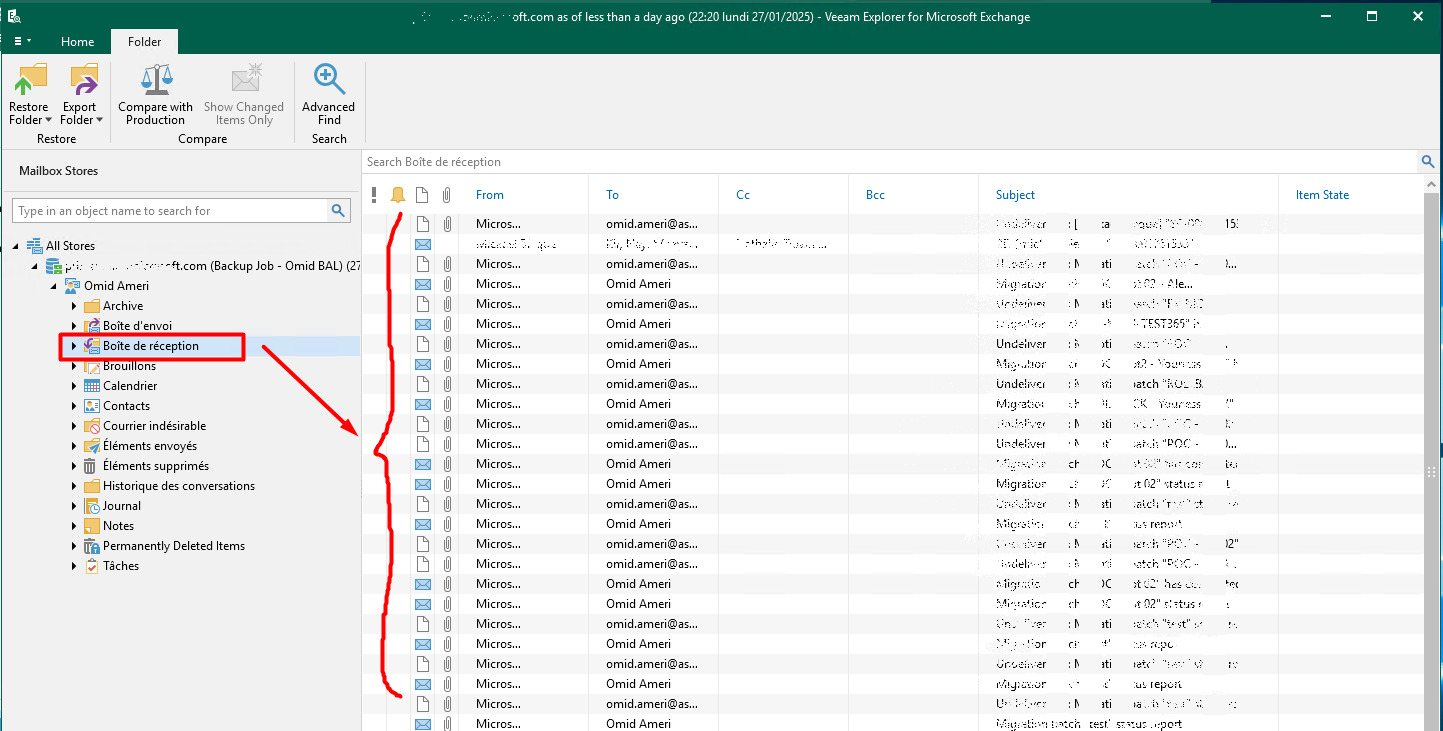
Task: Collapse the All Stores tree node
Action: [x=17, y=246]
